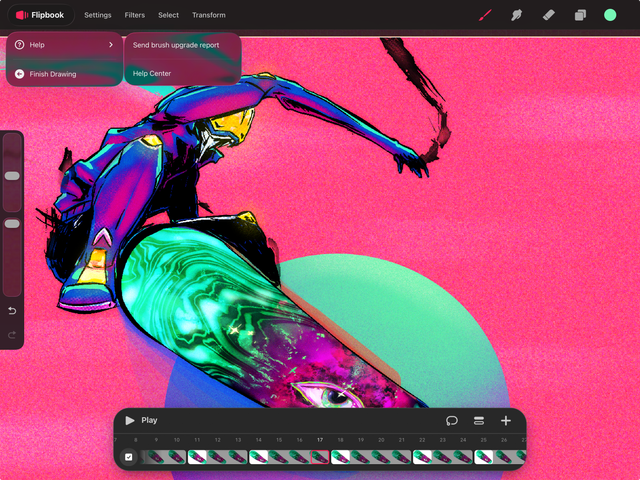Open the Filters menu

[x=135, y=15]
